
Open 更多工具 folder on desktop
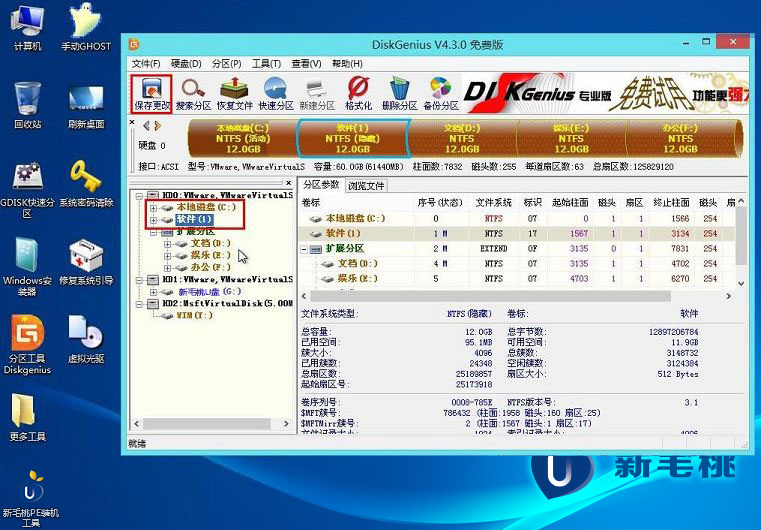[x=27, y=417]
